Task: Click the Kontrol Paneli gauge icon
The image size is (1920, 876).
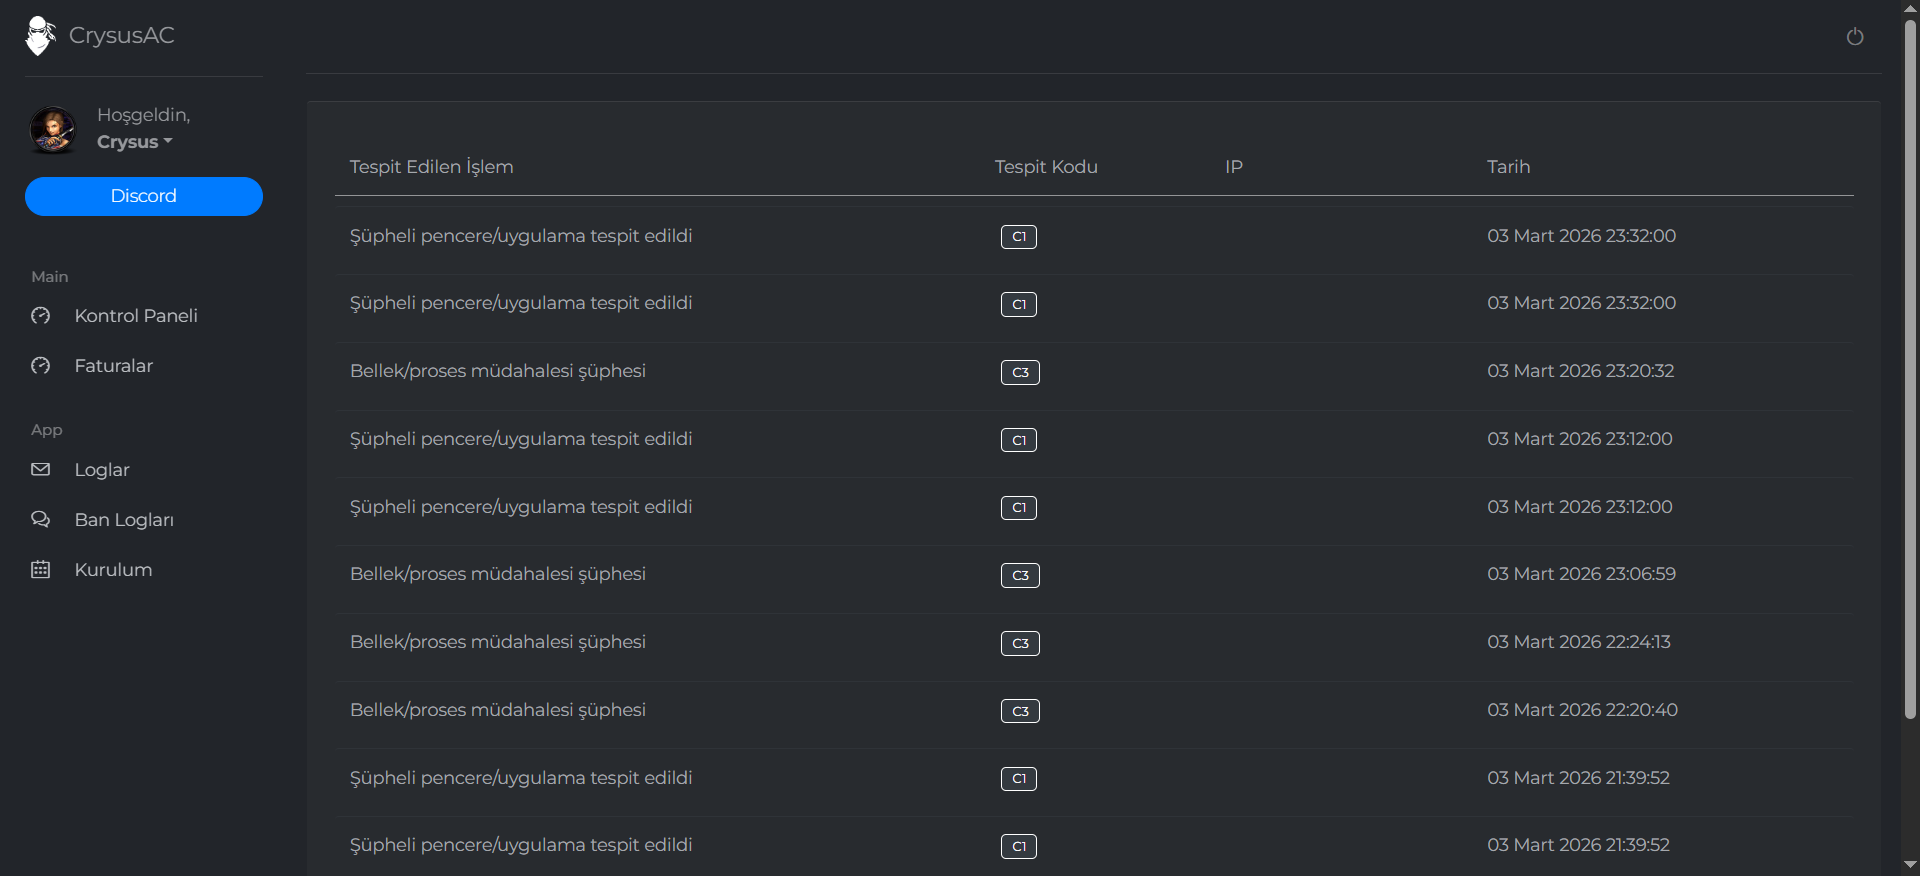Action: [41, 316]
